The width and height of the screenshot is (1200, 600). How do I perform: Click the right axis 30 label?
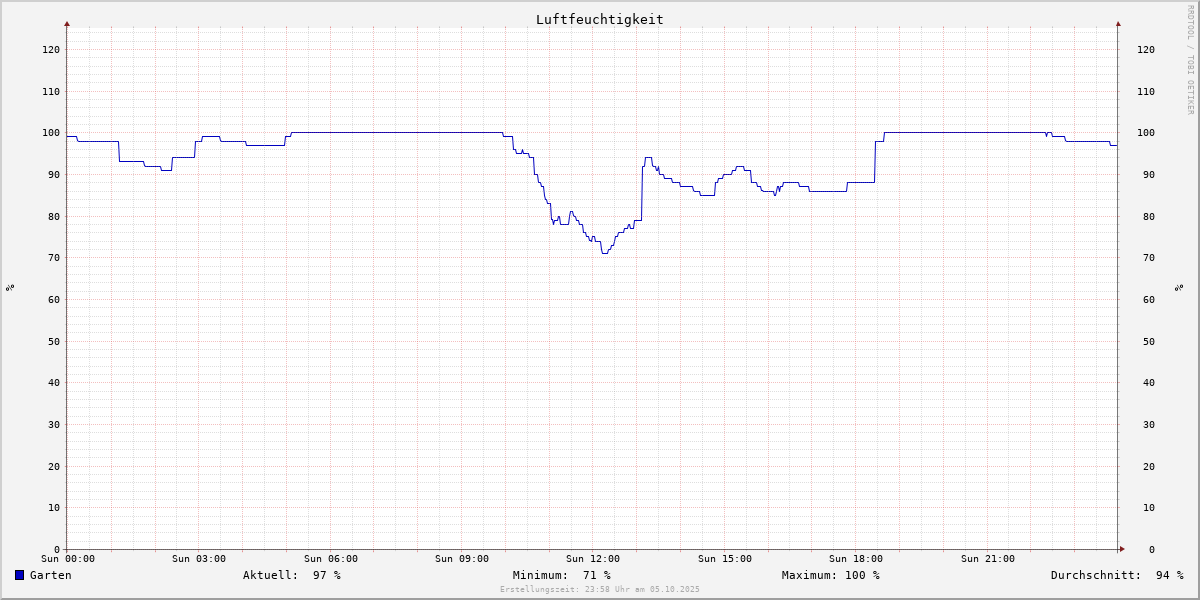1149,424
